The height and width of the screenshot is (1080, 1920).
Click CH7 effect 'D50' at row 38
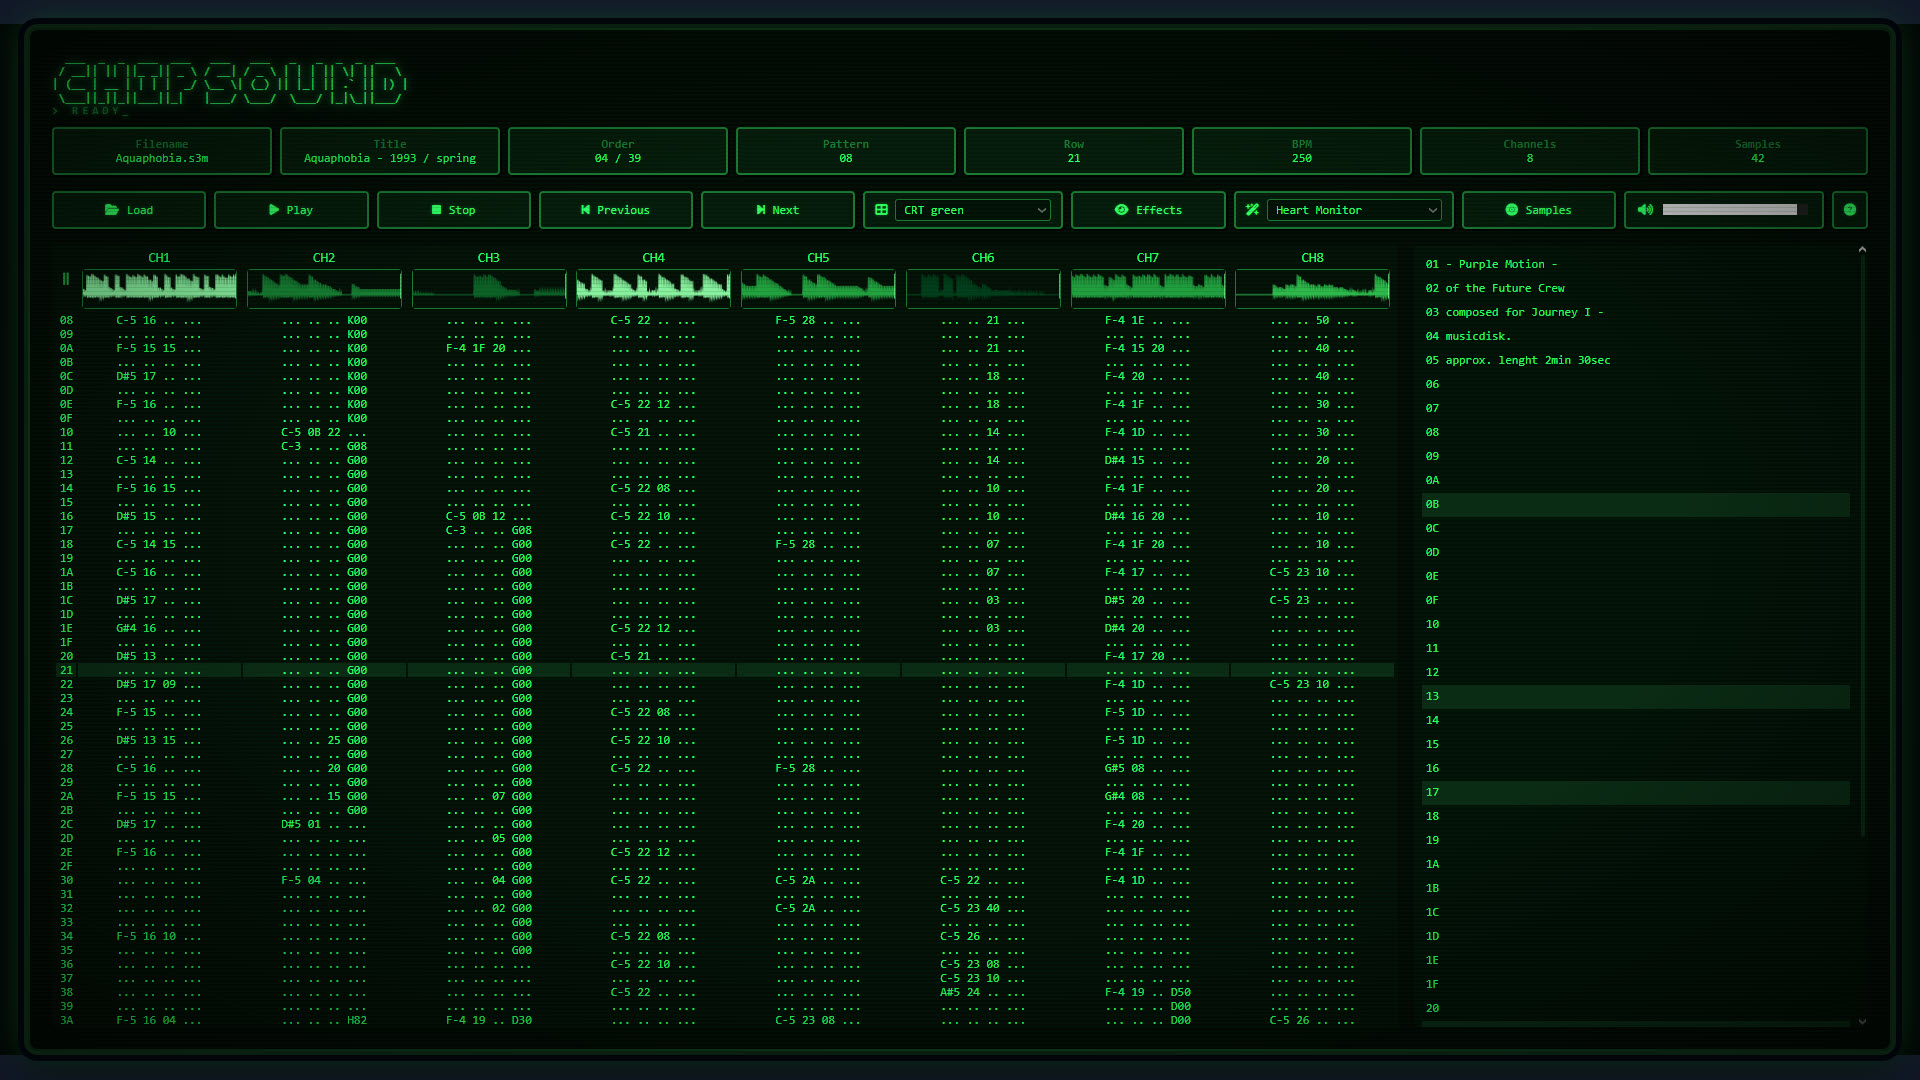point(1181,992)
